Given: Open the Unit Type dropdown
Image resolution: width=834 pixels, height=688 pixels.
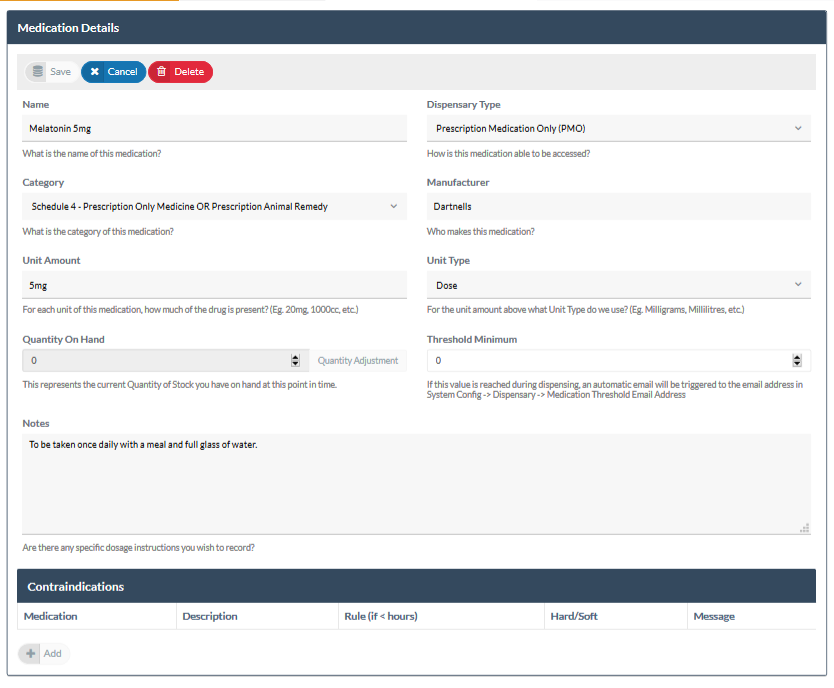Looking at the screenshot, I should pos(618,285).
